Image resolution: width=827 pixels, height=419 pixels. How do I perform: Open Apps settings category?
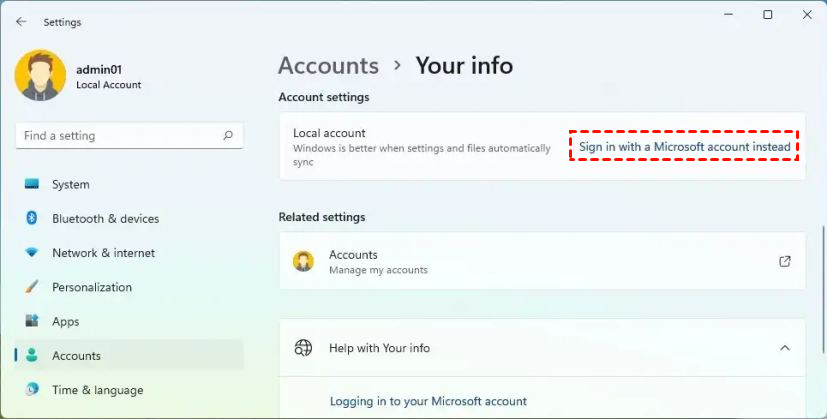(x=65, y=322)
